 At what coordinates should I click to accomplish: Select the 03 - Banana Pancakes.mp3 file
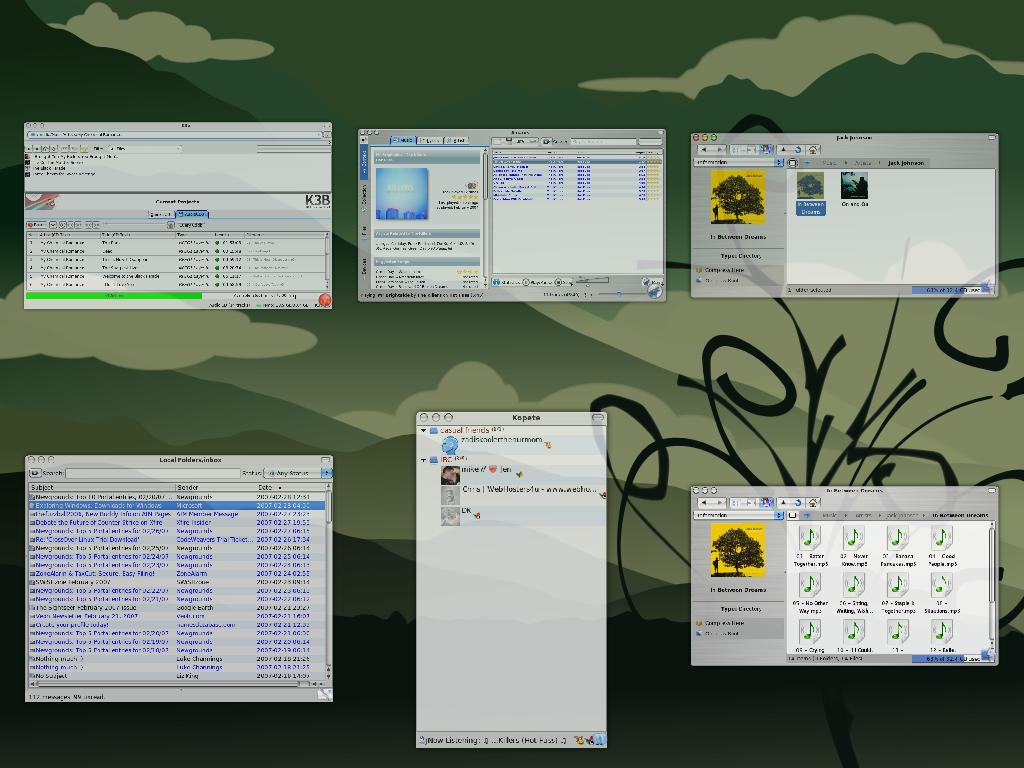(x=897, y=546)
